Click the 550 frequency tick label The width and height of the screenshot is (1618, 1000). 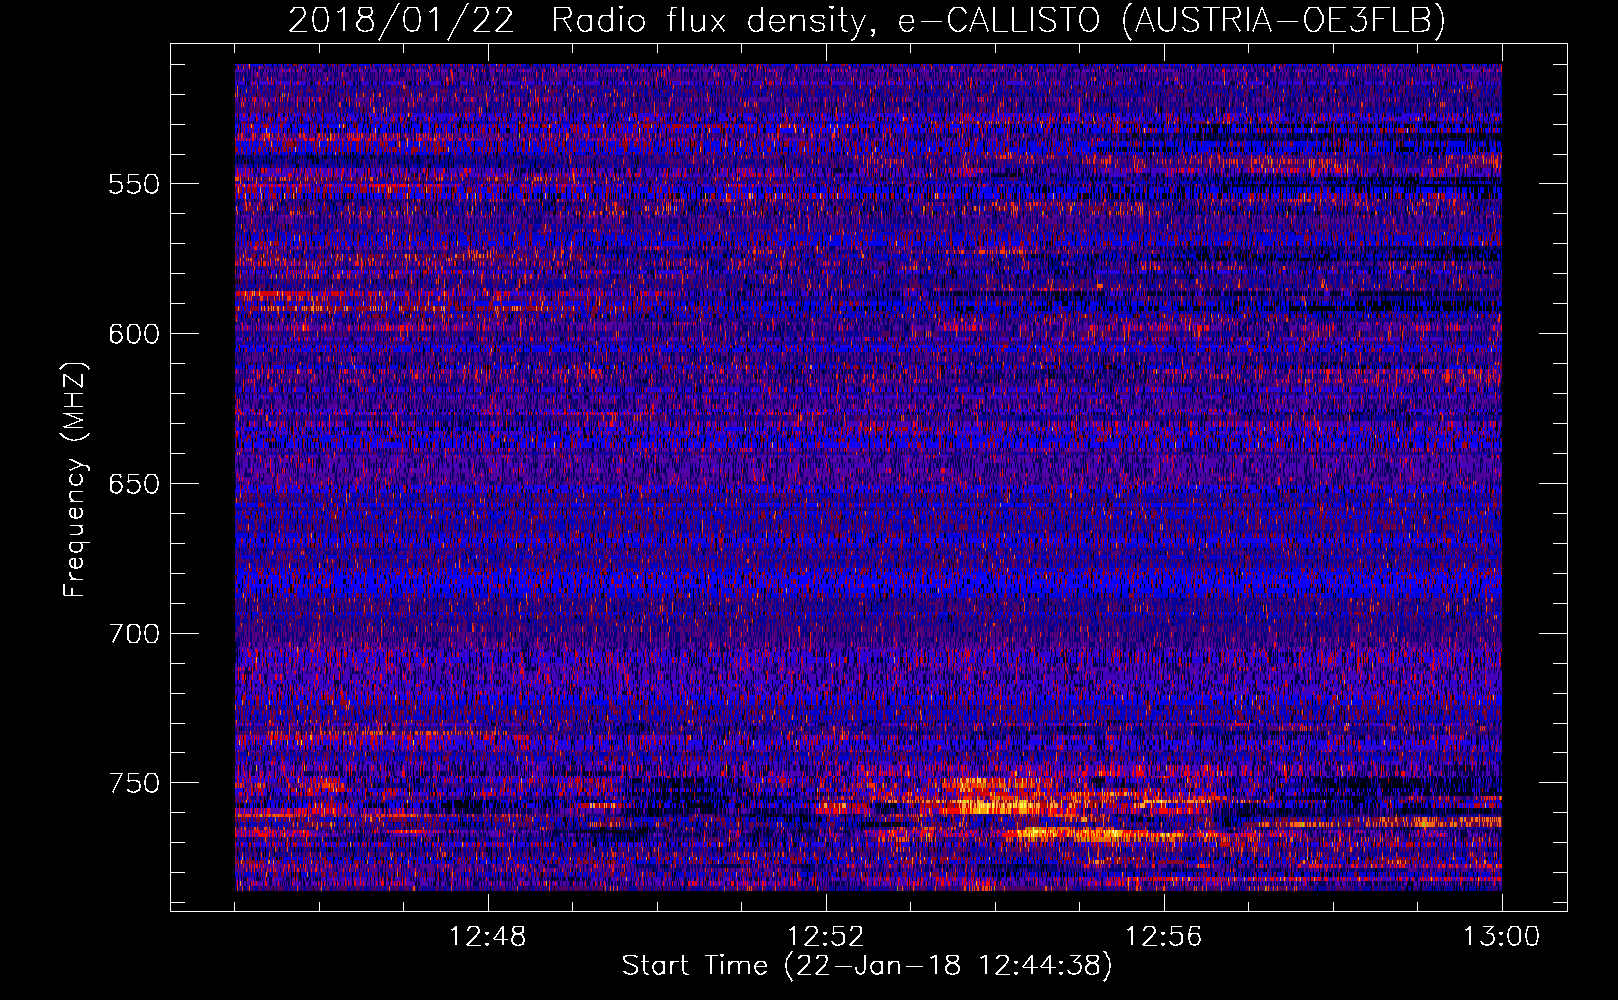click(x=134, y=184)
